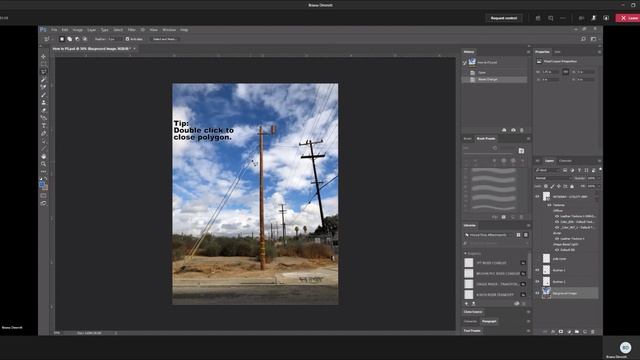The width and height of the screenshot is (640, 360).
Task: Open the Libraries library selection dropdown
Action: [488, 235]
